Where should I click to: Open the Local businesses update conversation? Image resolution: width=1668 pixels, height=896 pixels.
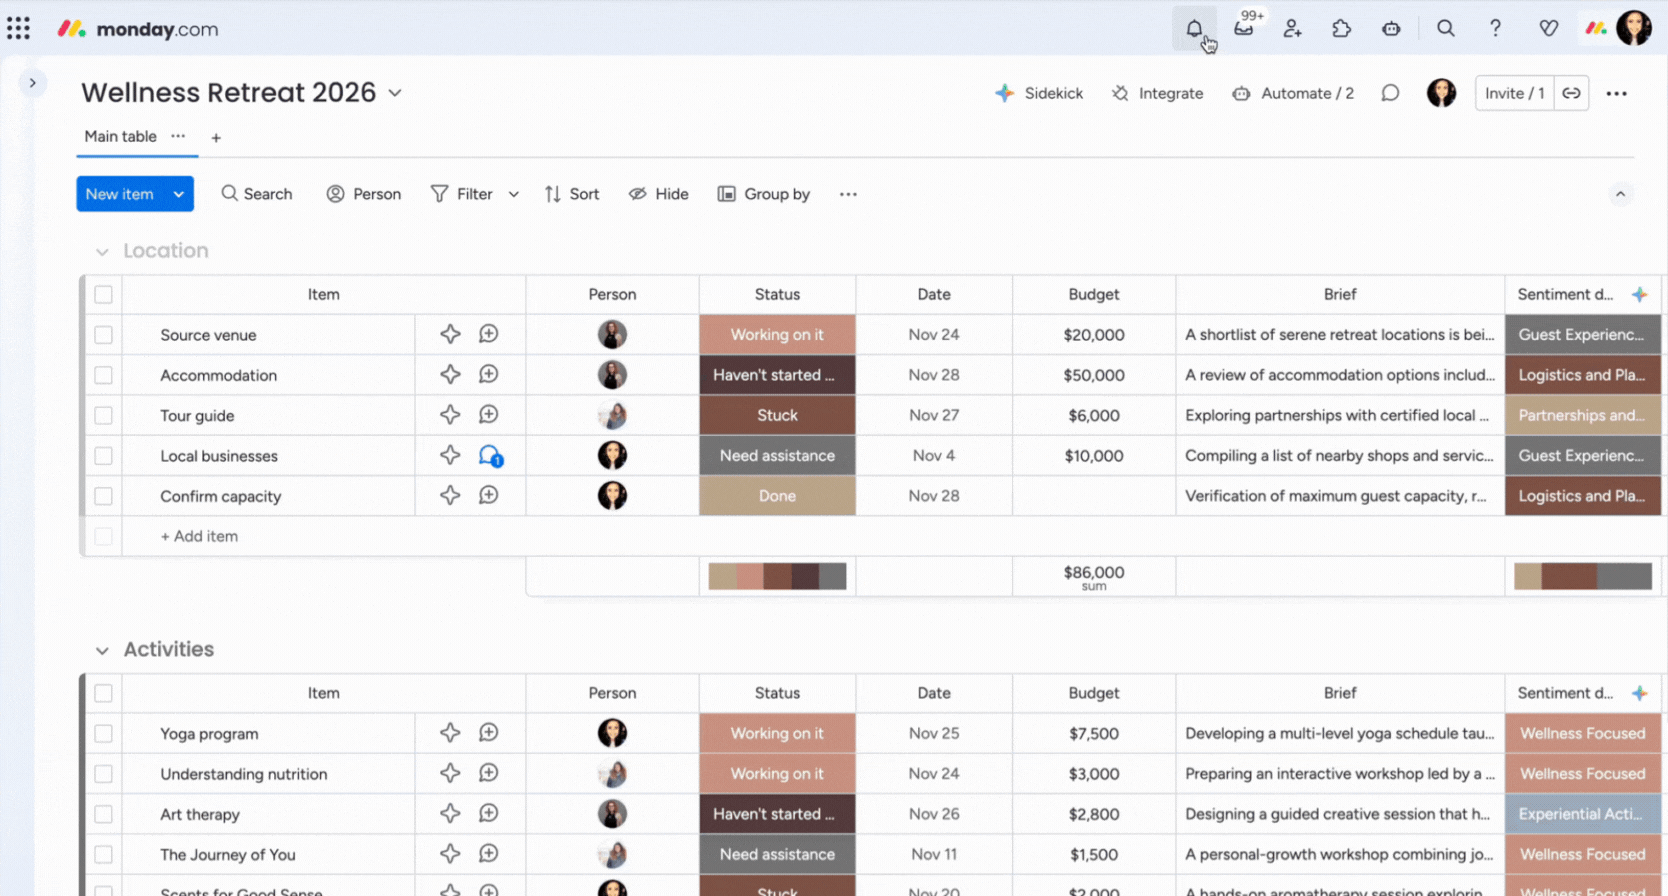(x=489, y=456)
